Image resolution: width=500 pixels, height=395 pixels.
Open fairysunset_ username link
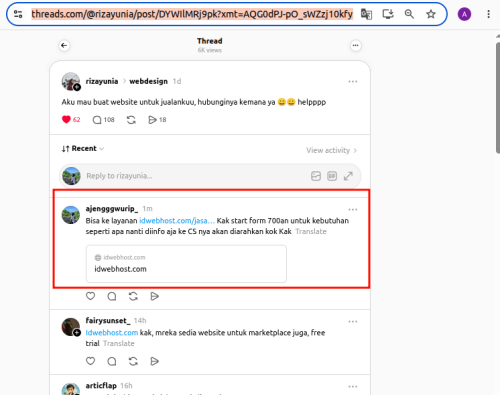point(108,321)
